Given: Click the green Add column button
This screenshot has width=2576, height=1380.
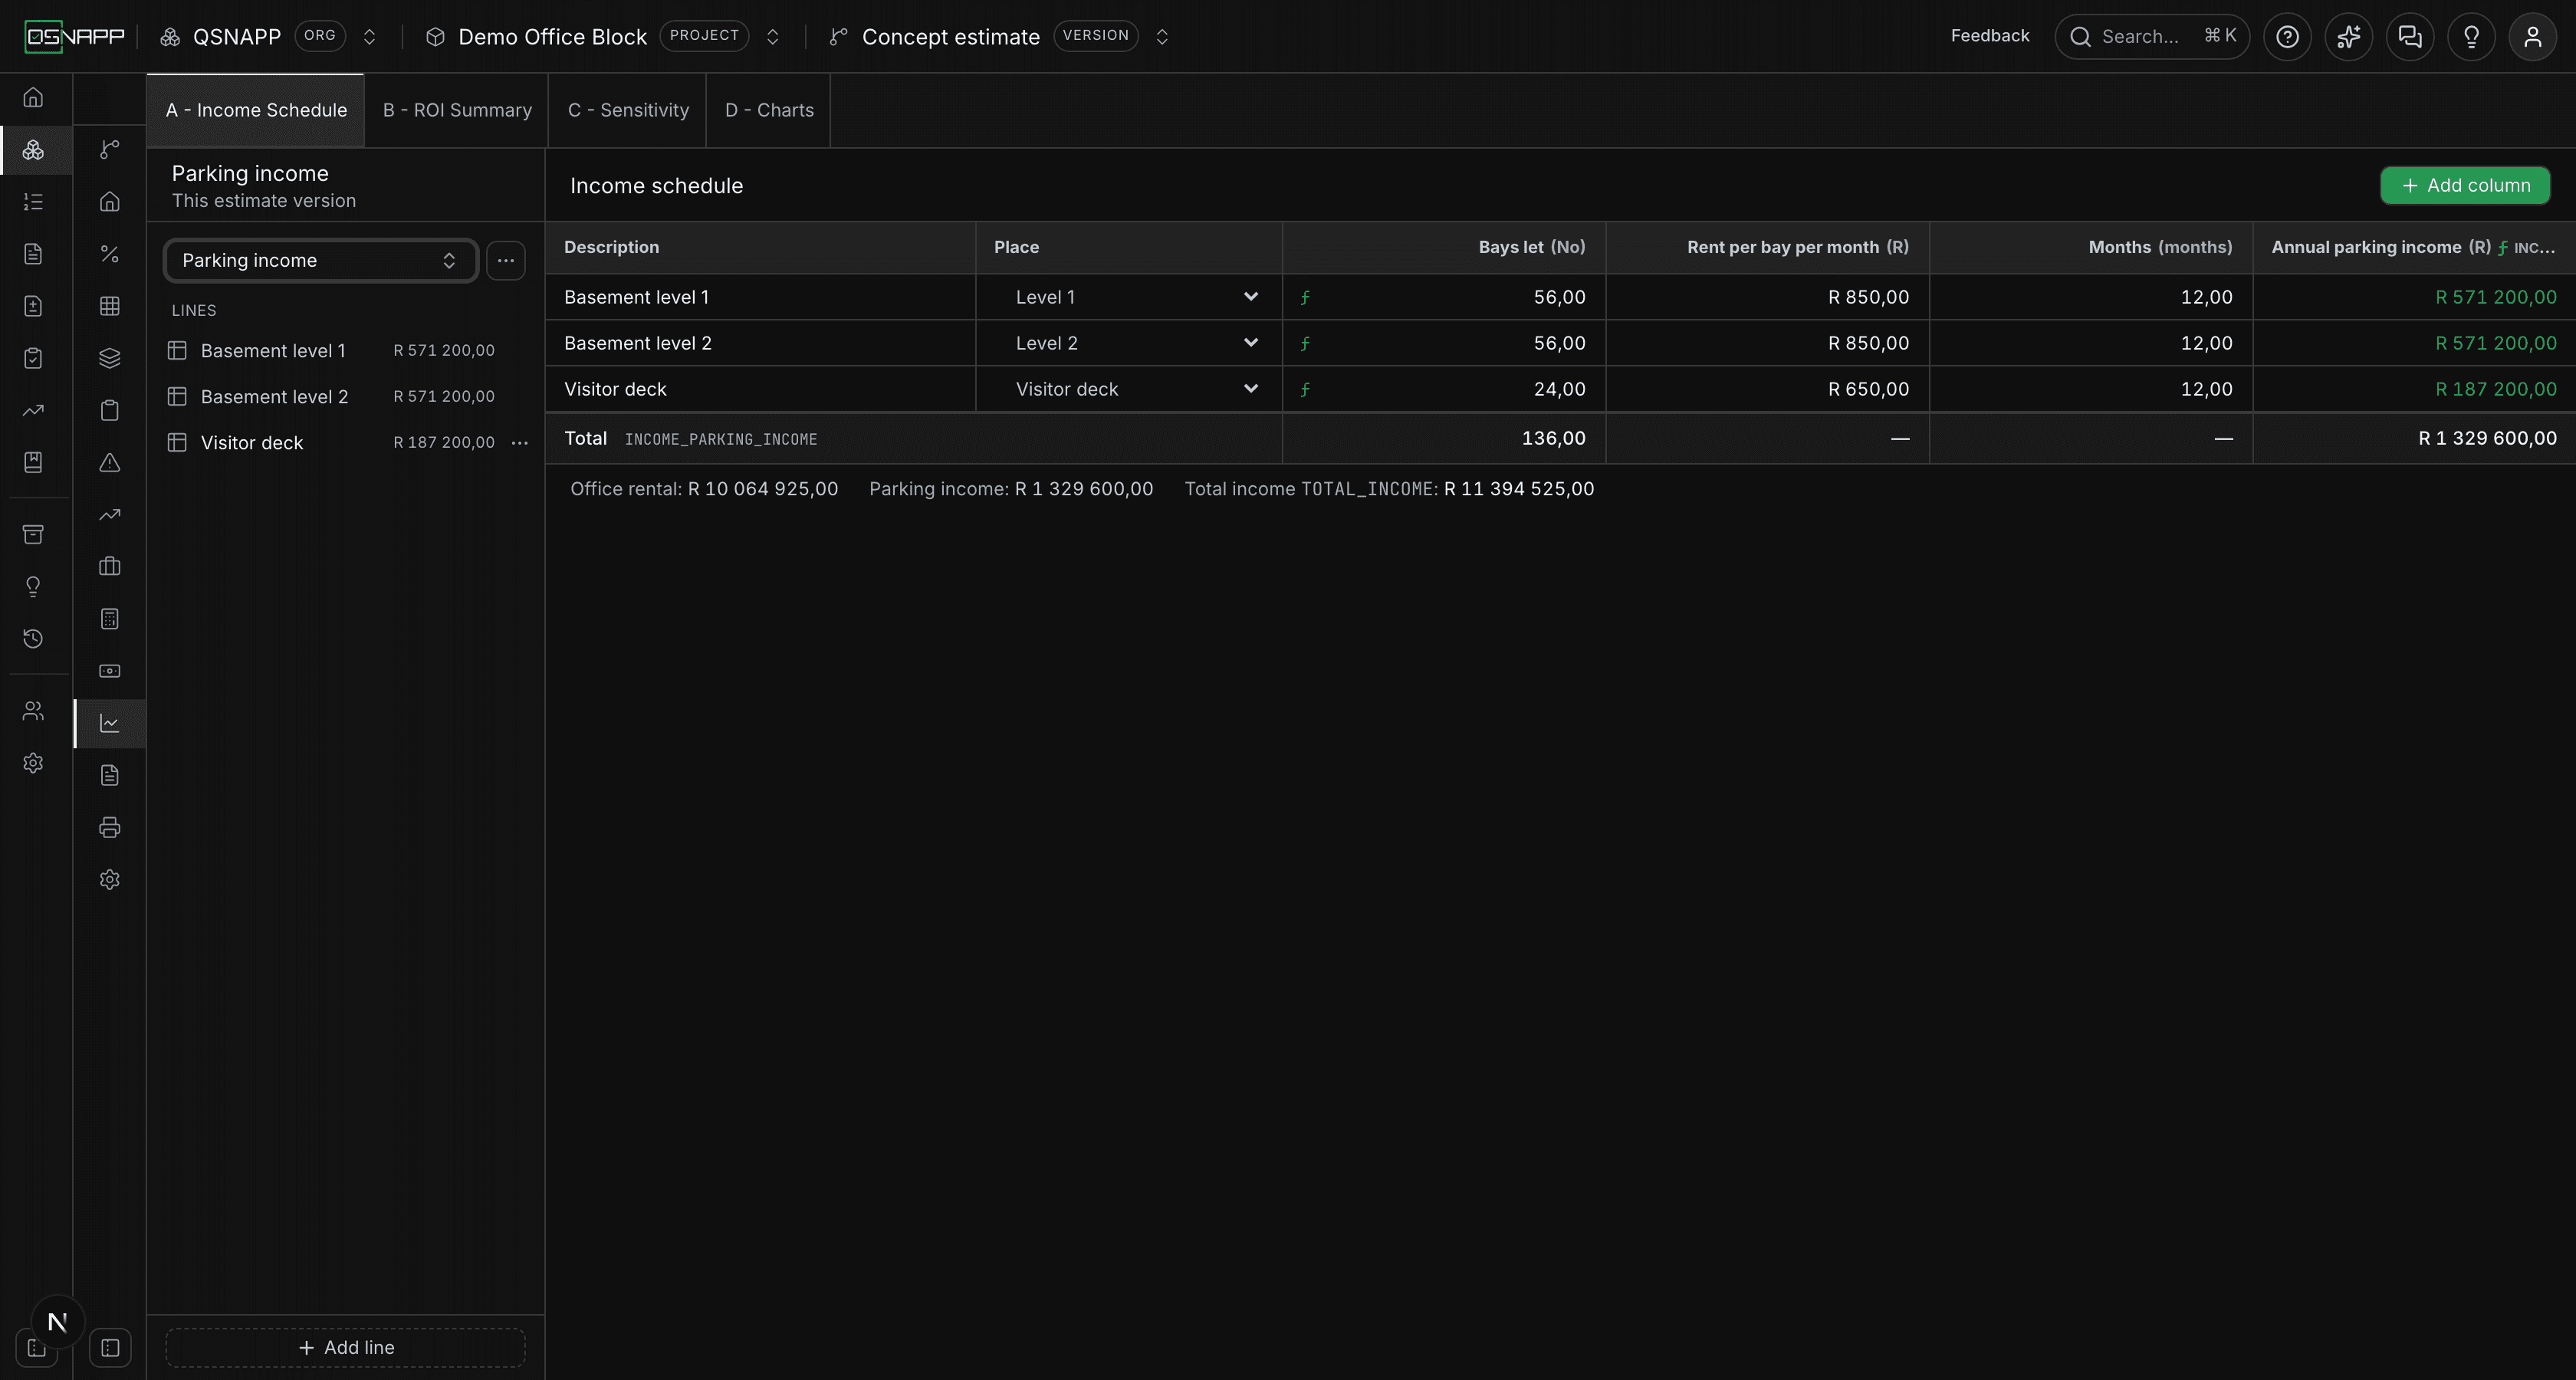Looking at the screenshot, I should pos(2465,185).
